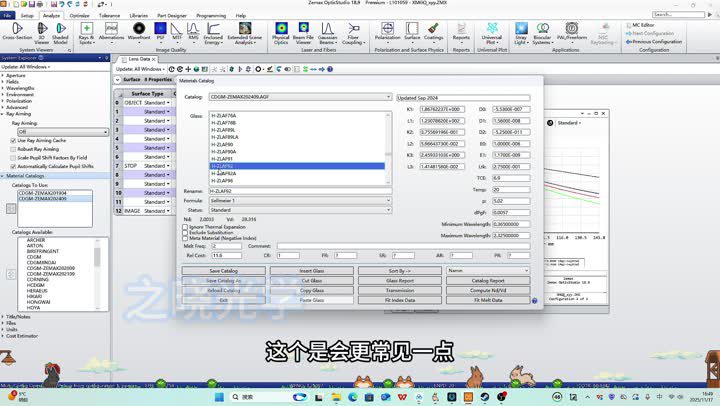The image size is (720, 406).
Task: Open the Enclosed Energy analysis
Action: pos(213,33)
